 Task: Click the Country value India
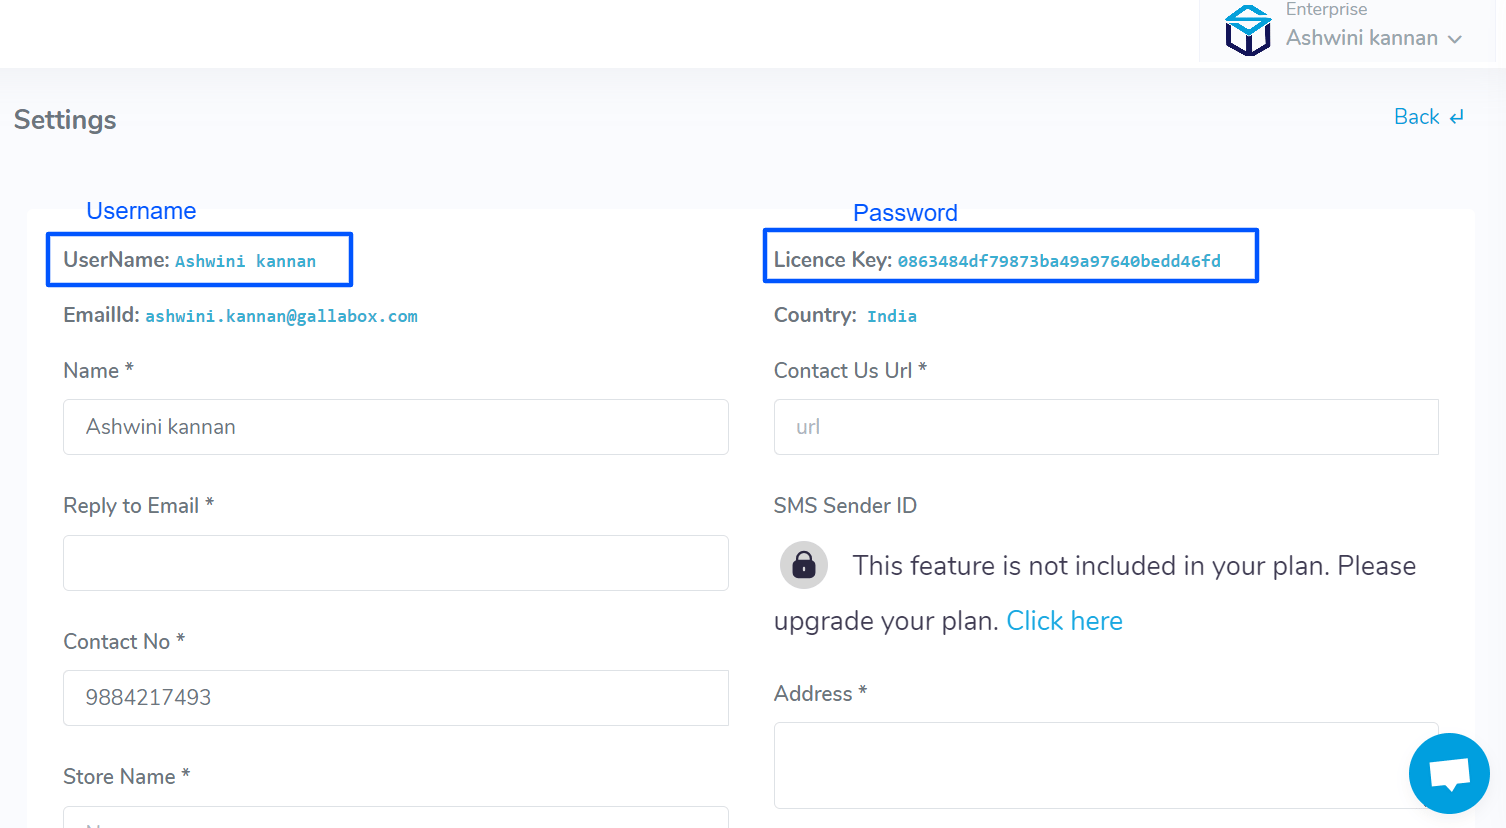(892, 316)
